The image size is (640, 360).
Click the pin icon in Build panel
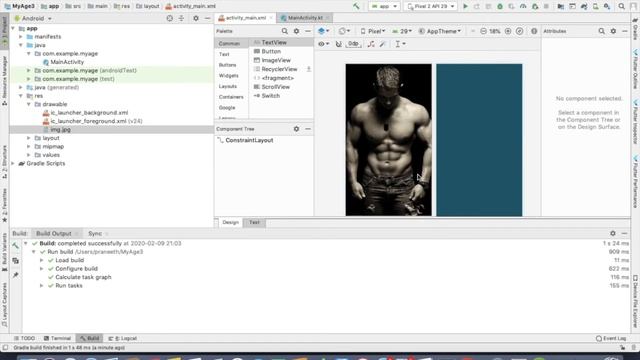pos(16,275)
